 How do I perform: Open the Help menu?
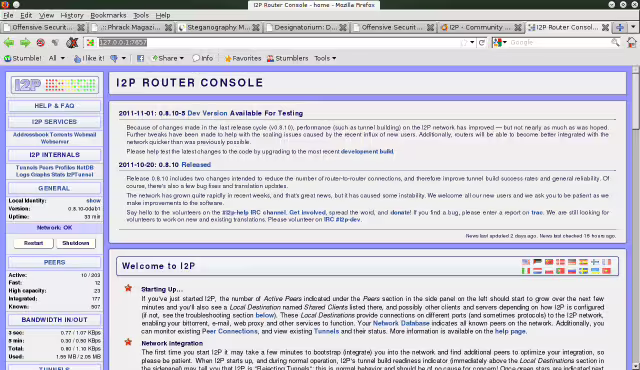163,15
